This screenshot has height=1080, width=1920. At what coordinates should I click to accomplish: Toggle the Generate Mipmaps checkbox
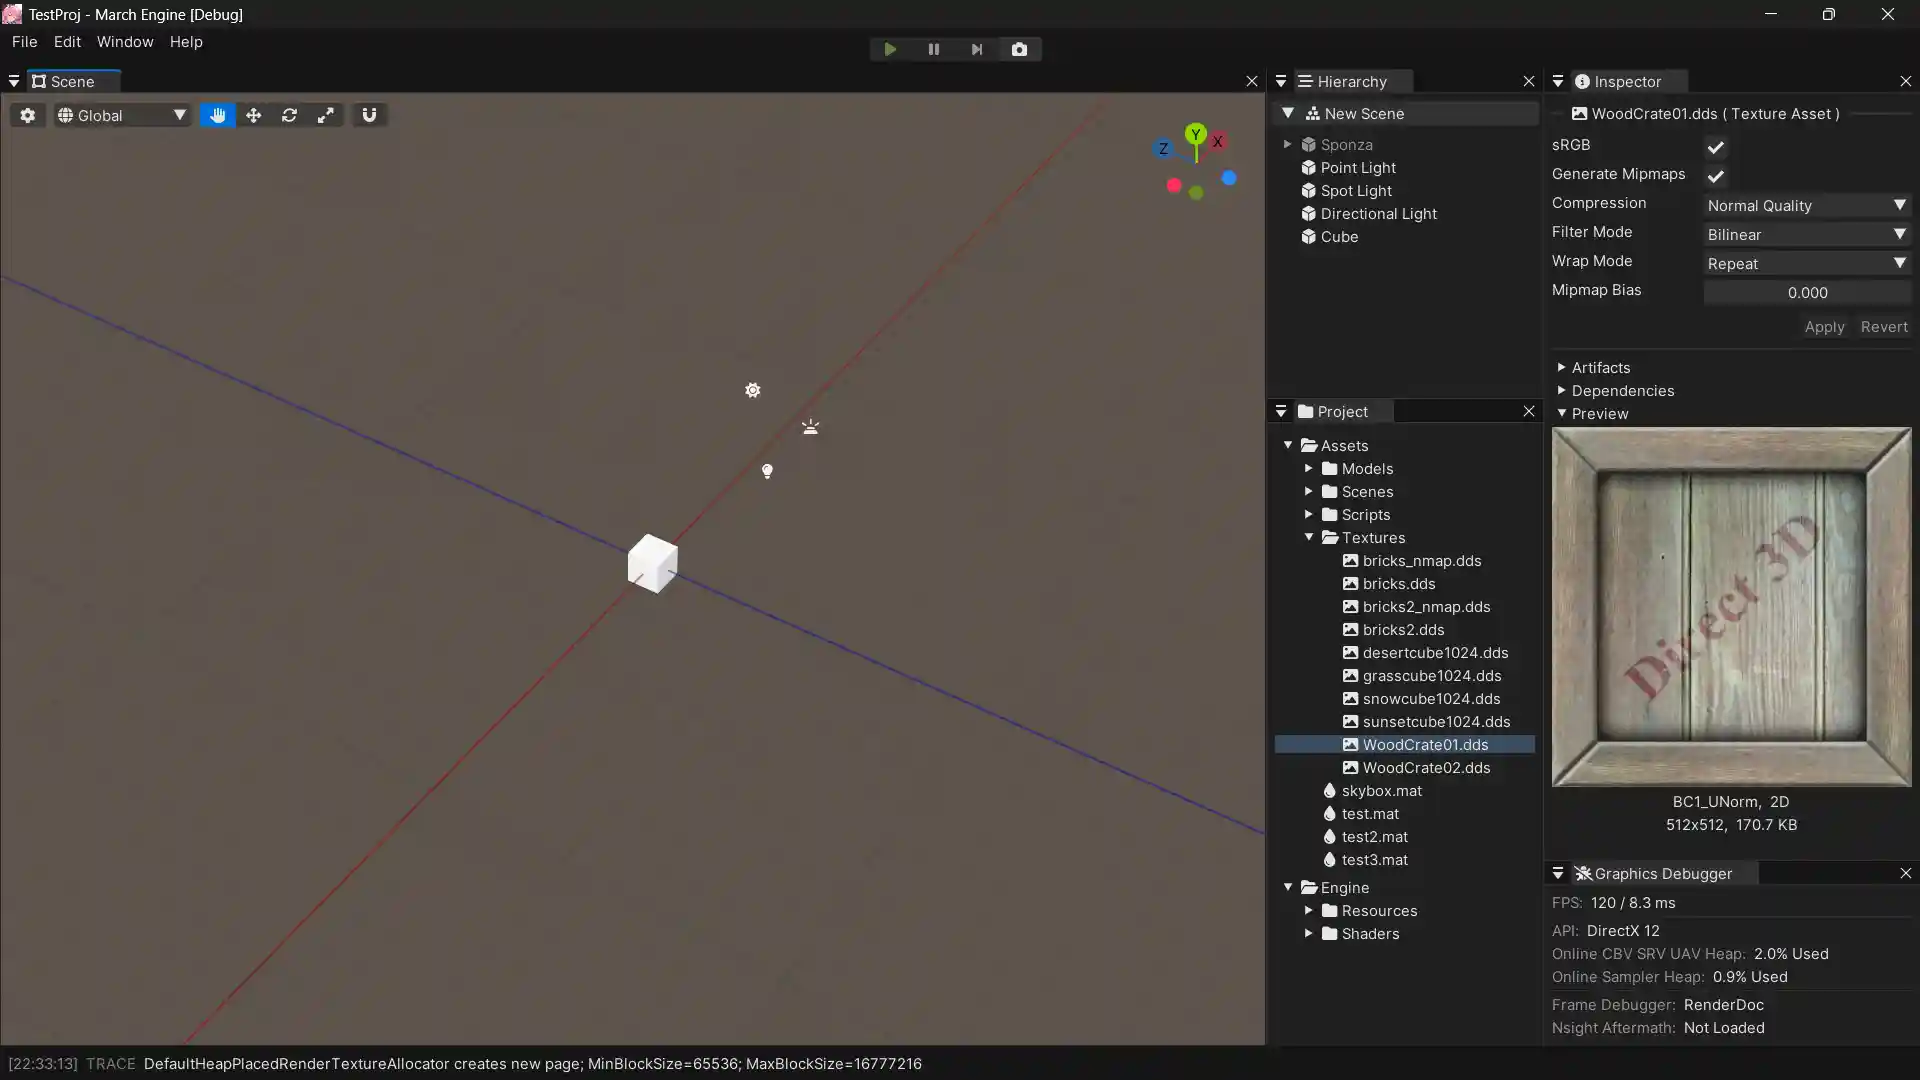pos(1715,176)
